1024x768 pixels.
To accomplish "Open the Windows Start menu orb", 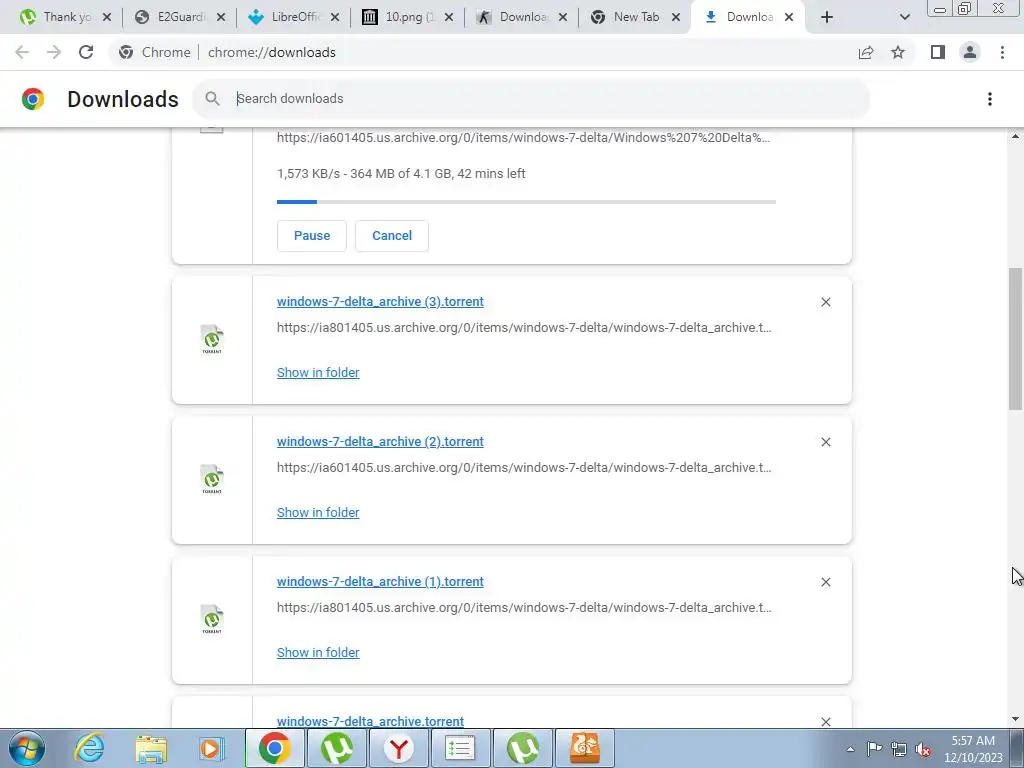I will 27,748.
